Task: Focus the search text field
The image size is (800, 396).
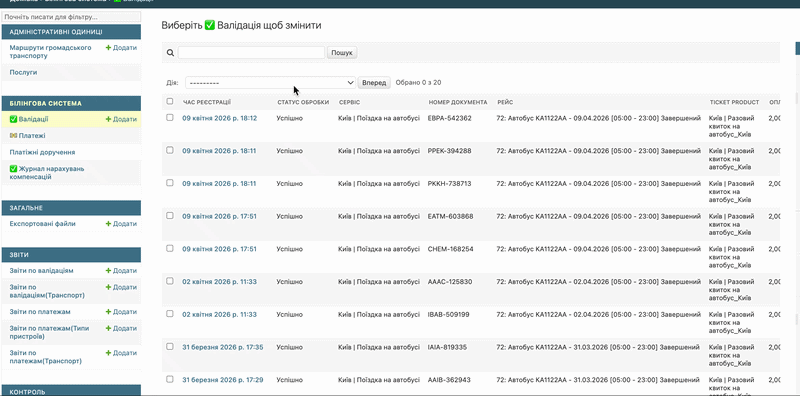Action: (252, 53)
